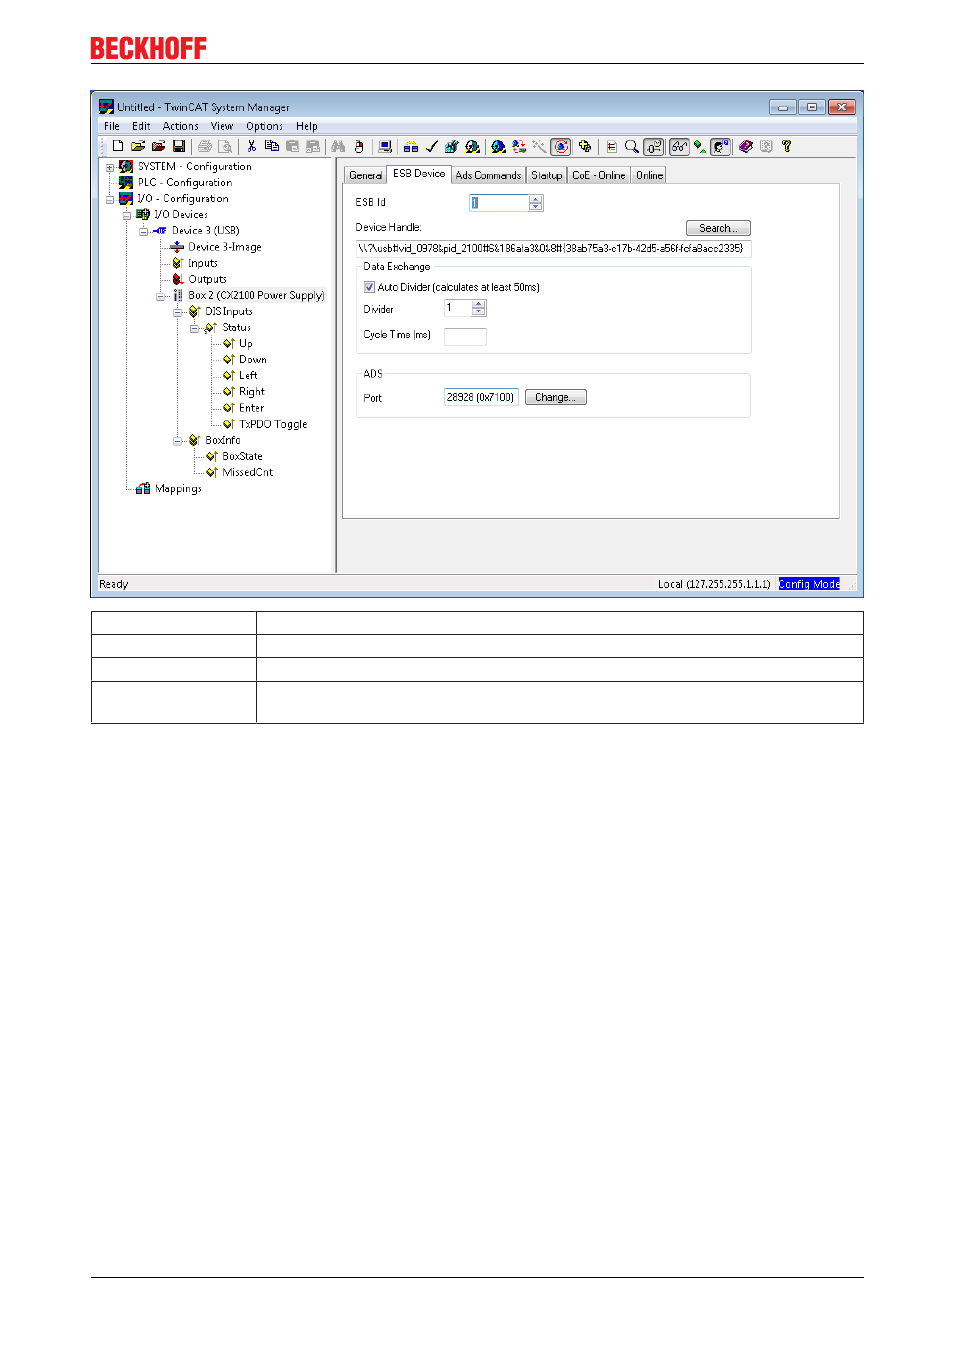Click the Config Mode status indicator
The height and width of the screenshot is (1350, 954).
click(810, 584)
